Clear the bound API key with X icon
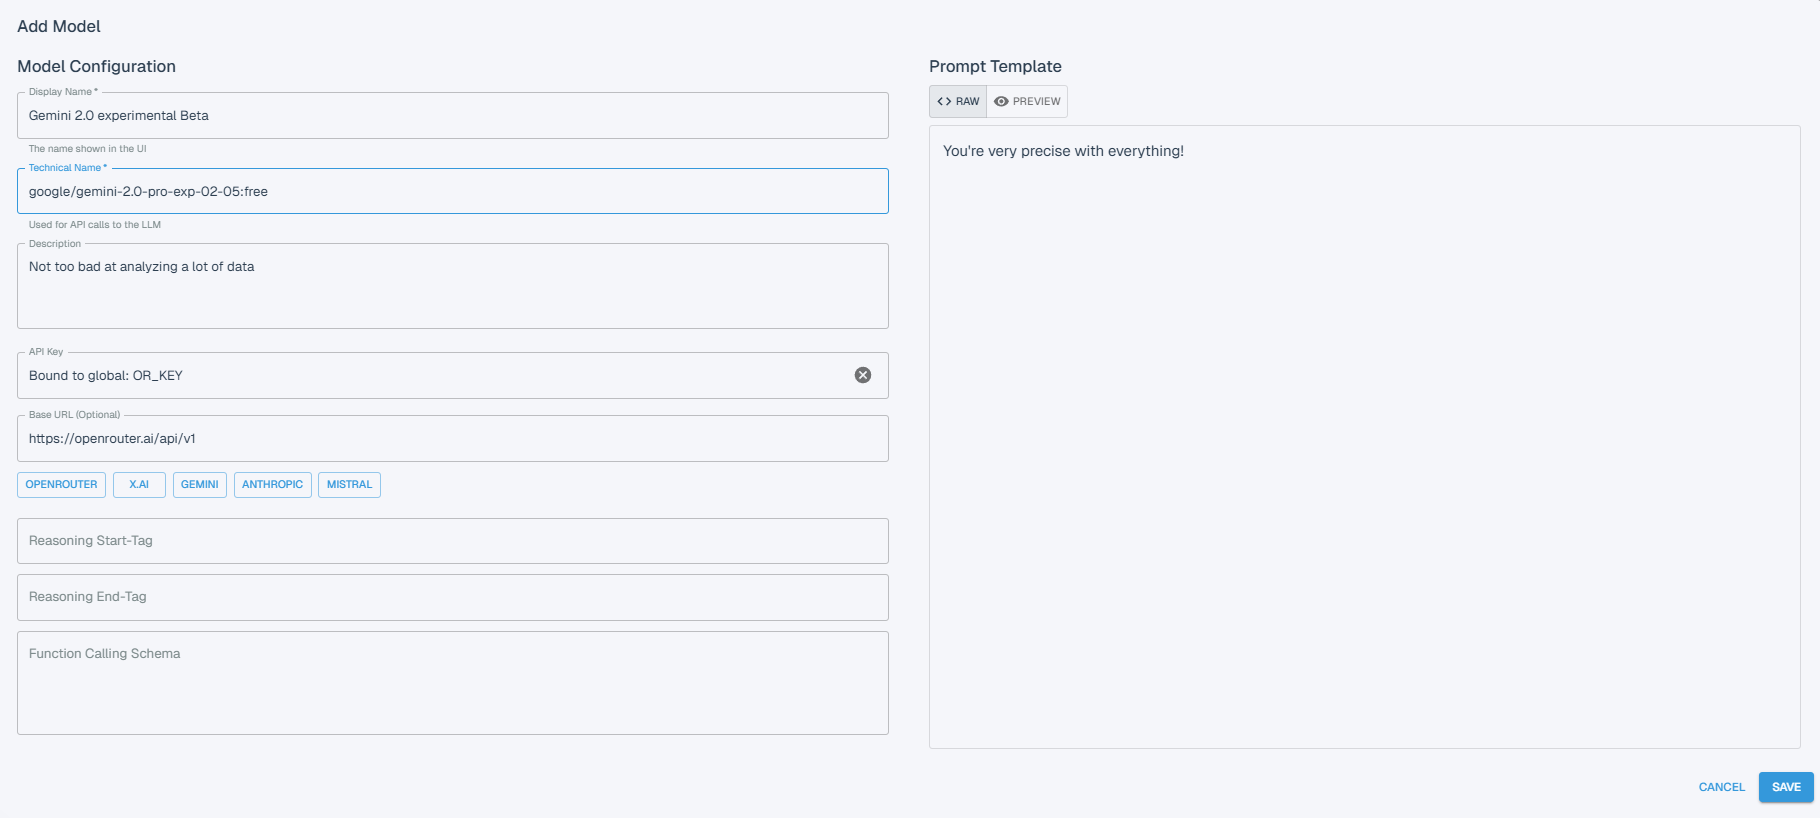 [x=862, y=375]
